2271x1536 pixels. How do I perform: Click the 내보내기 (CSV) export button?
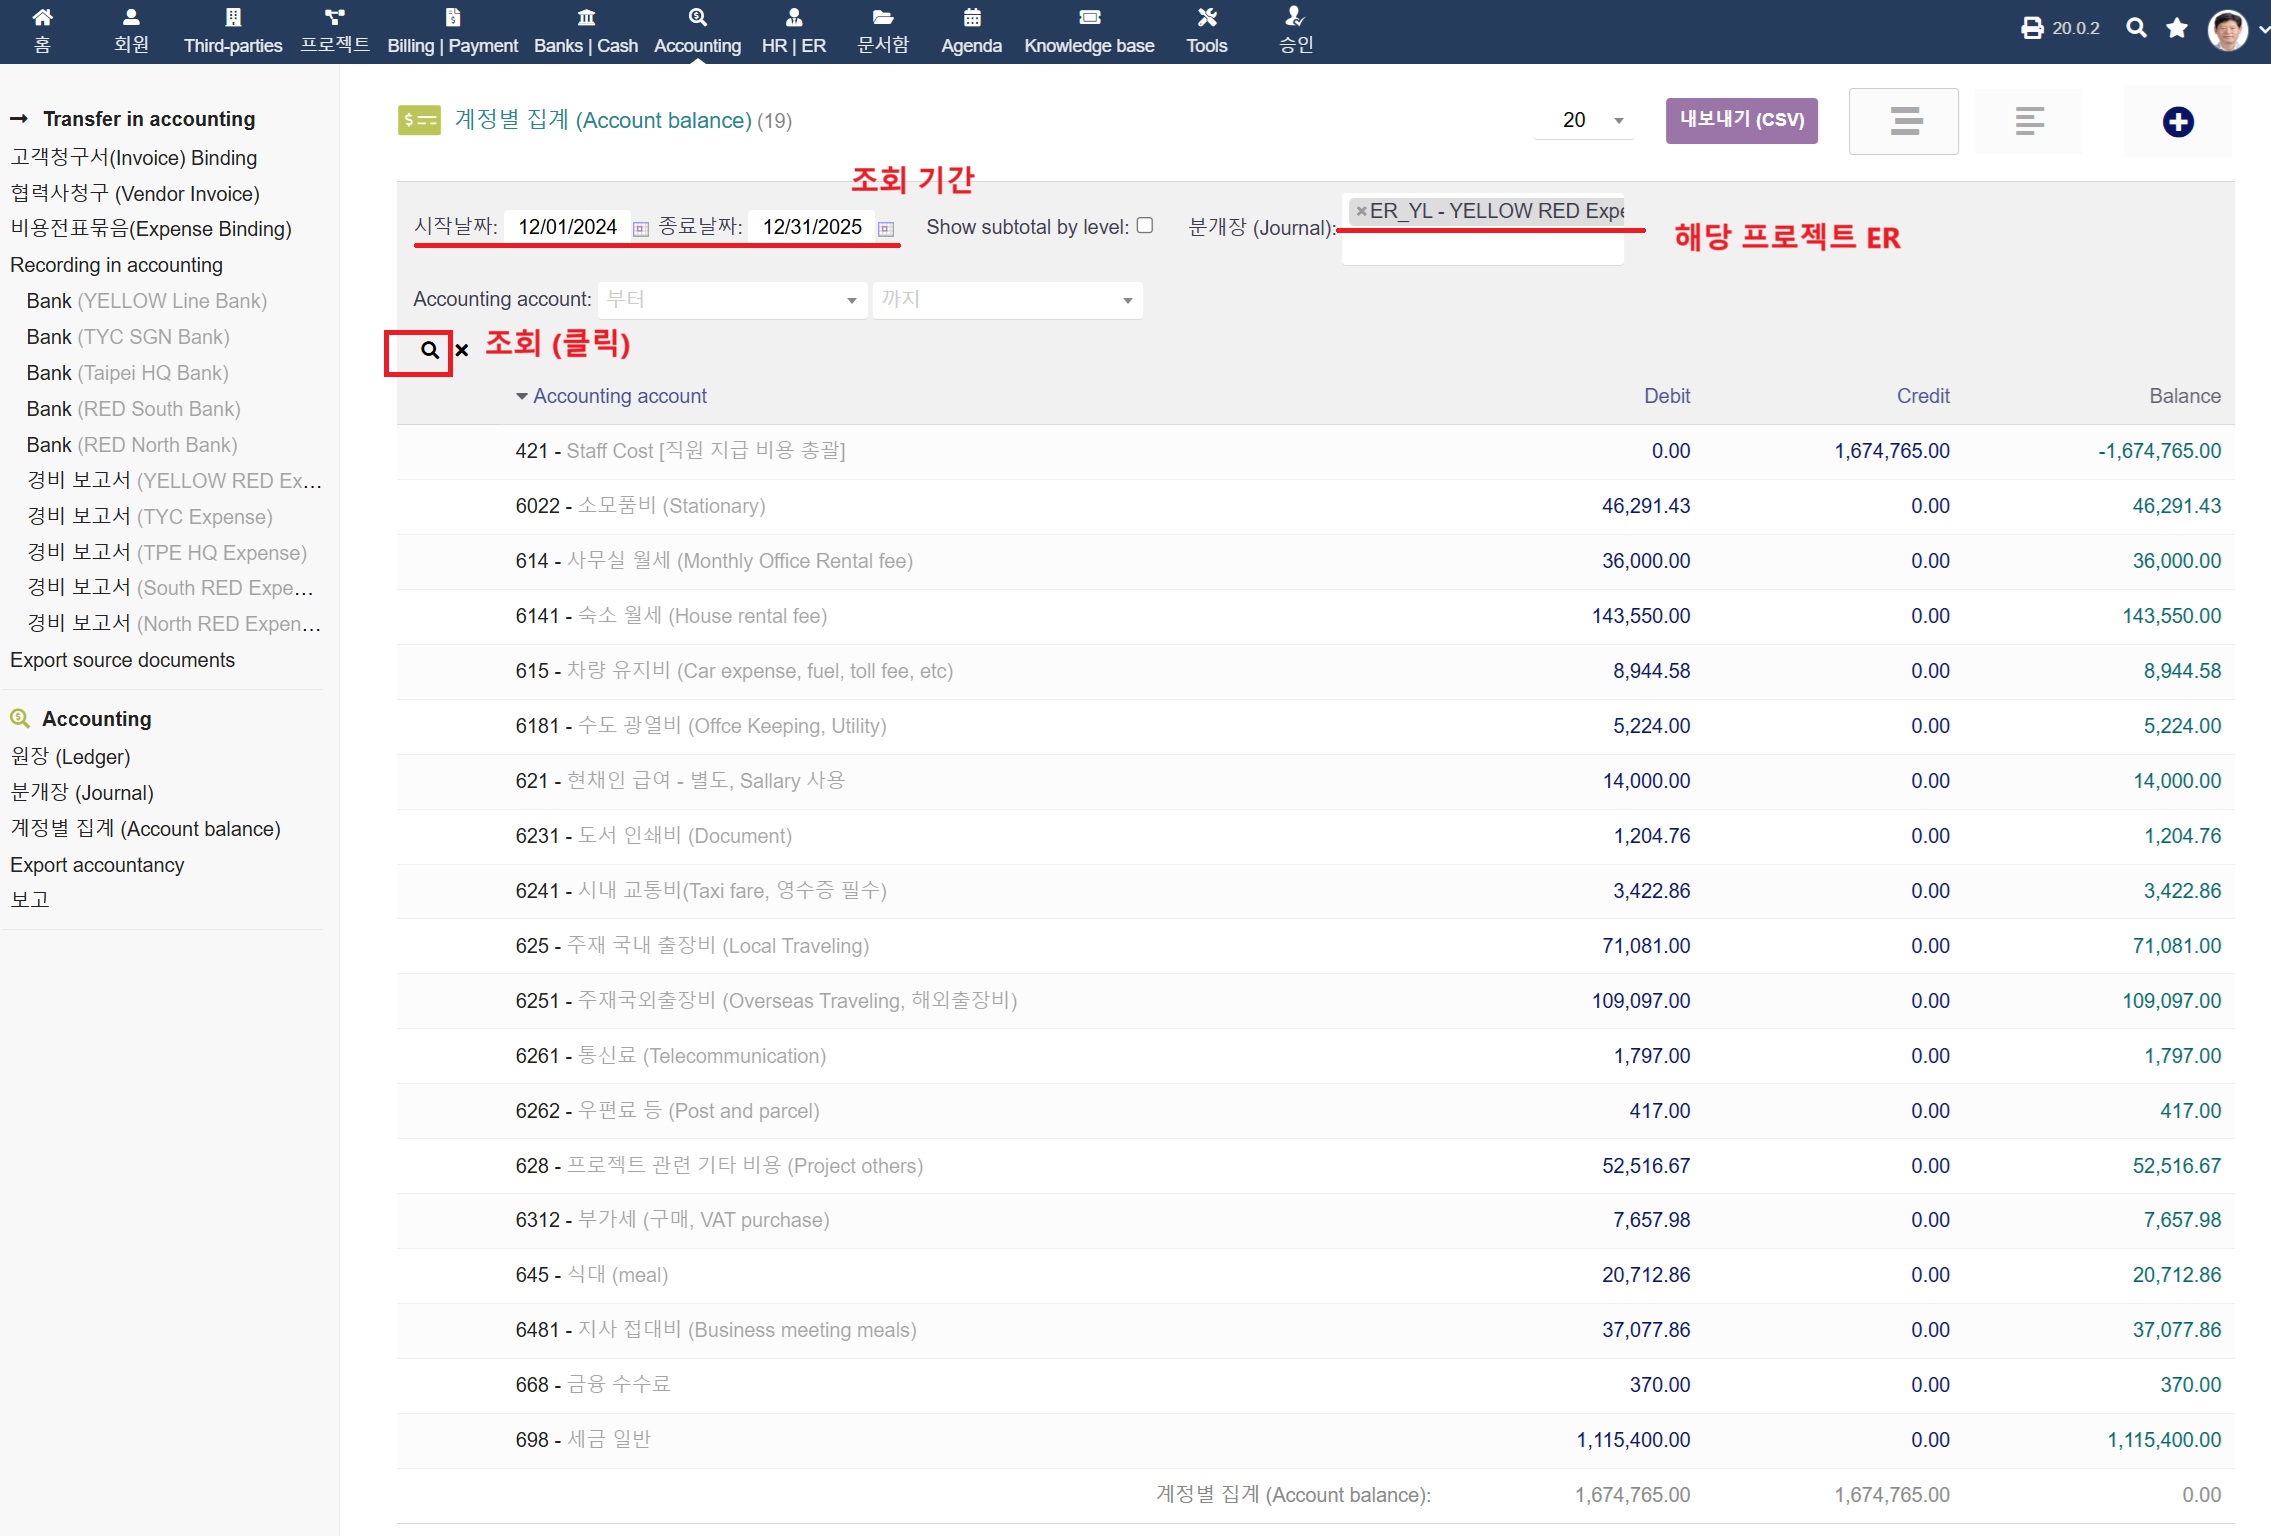(1741, 120)
